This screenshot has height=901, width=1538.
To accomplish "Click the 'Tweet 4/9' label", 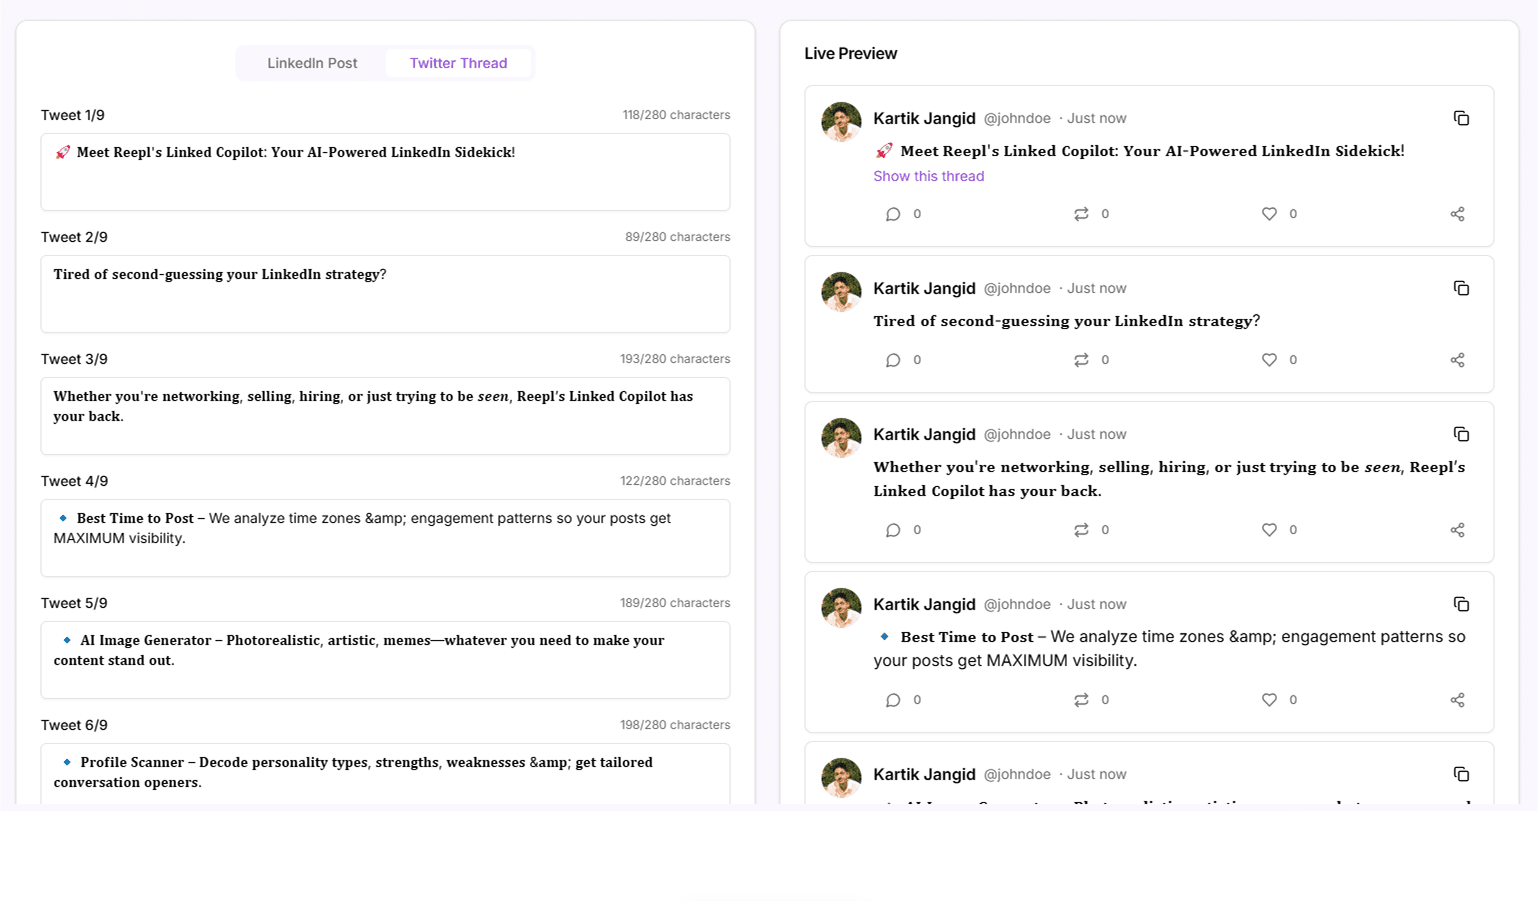I will point(75,481).
